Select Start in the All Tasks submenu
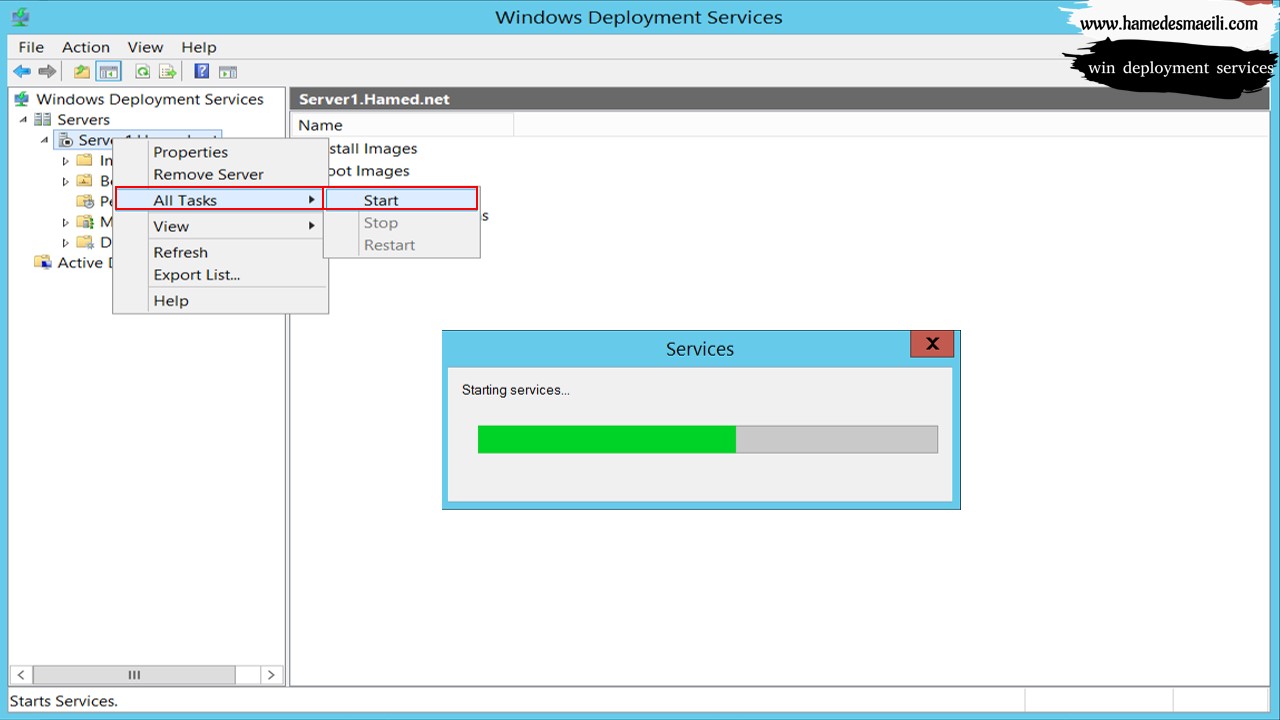This screenshot has width=1280, height=720. coord(401,200)
